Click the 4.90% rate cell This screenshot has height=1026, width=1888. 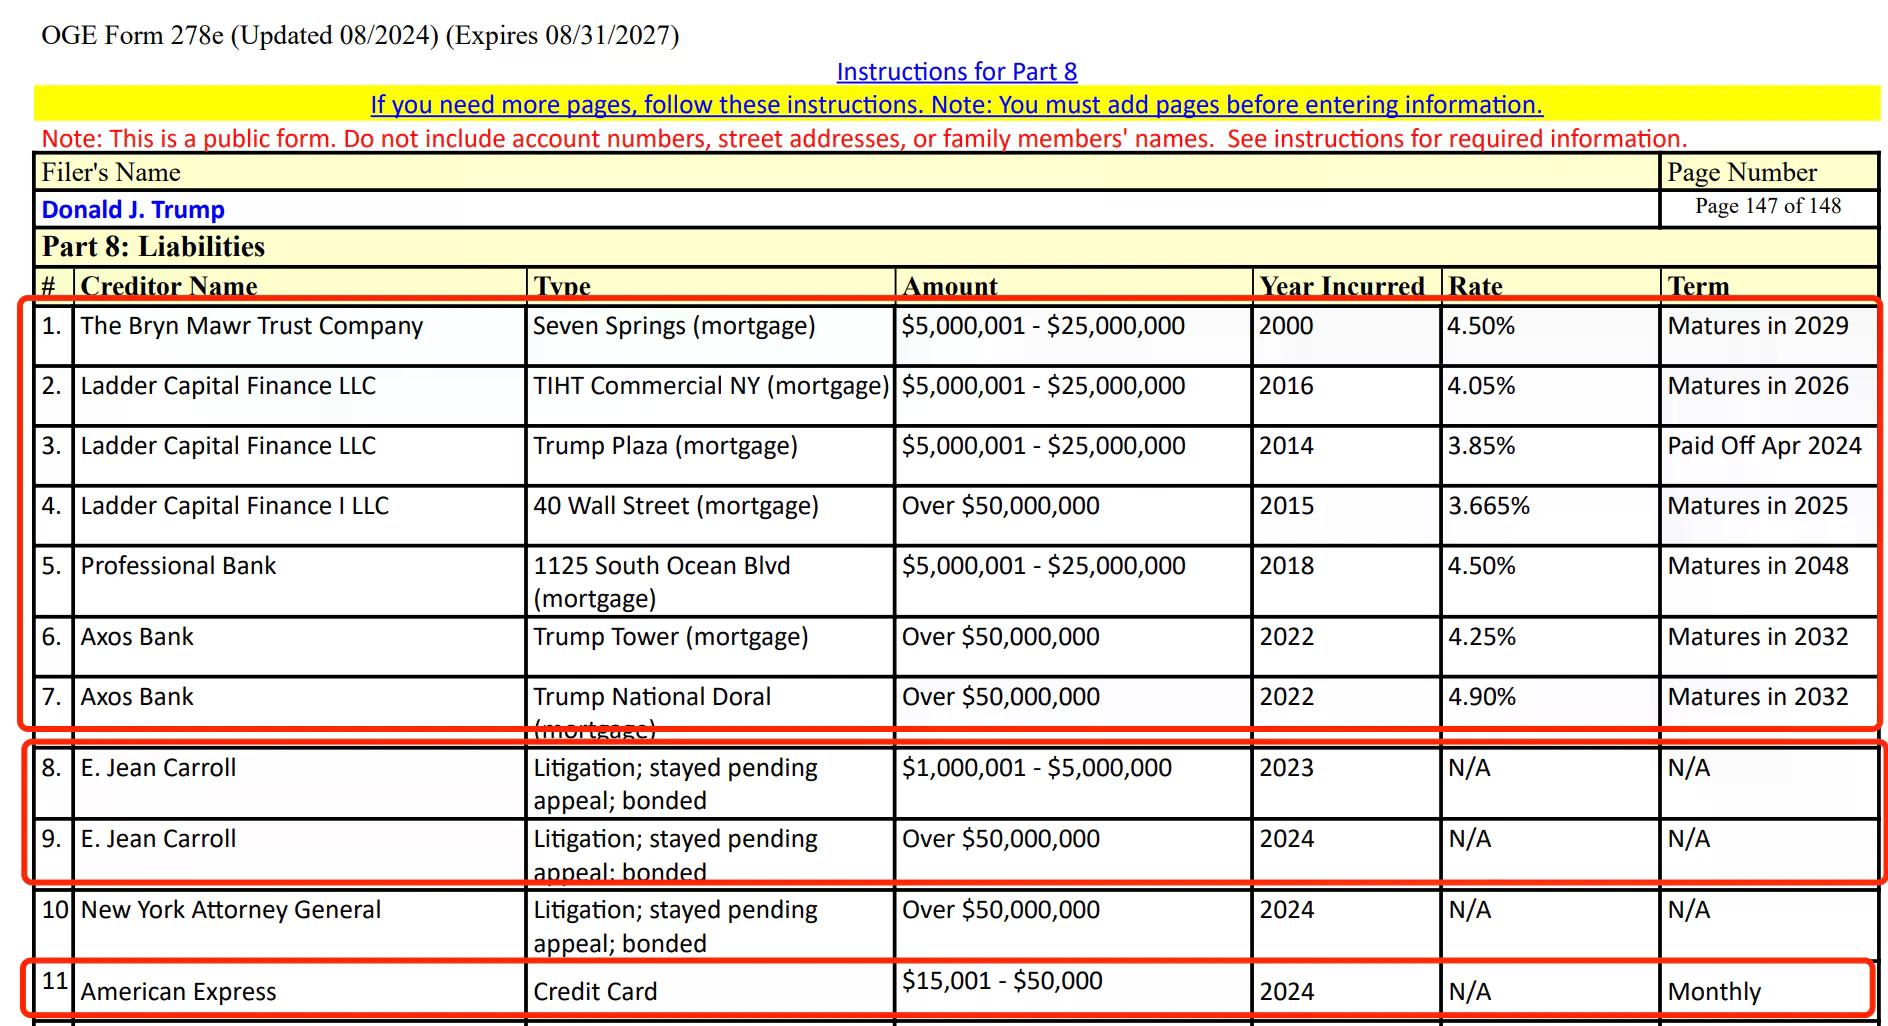[1482, 698]
